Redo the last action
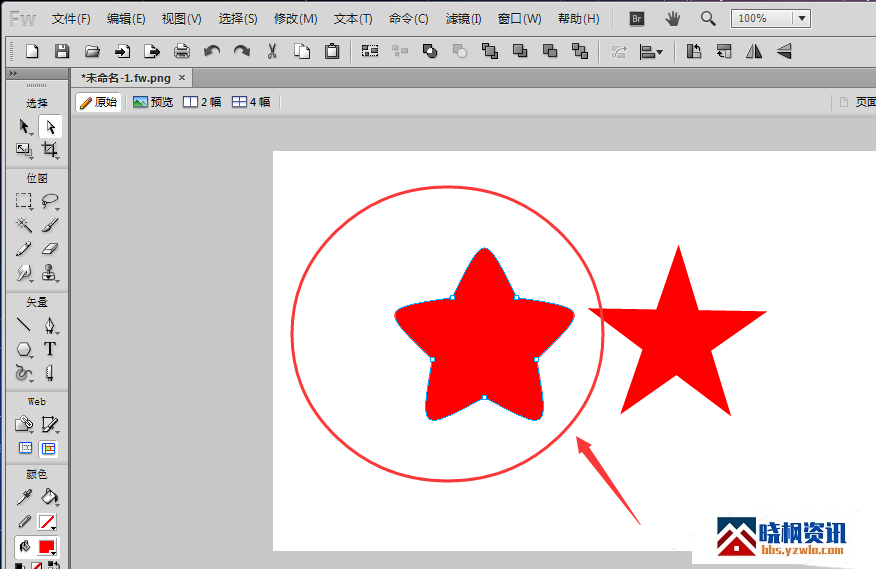The width and height of the screenshot is (876, 569). pos(242,52)
